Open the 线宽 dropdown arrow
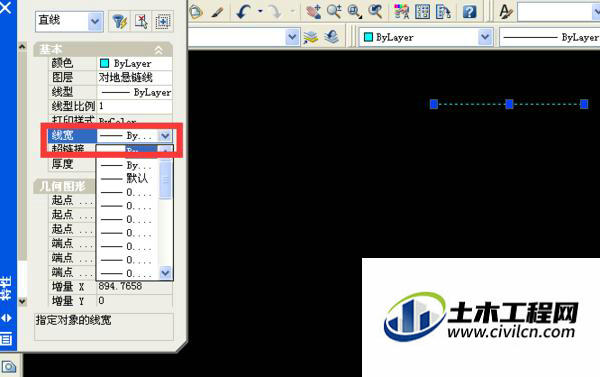Screen dimensions: 600x377 point(165,135)
